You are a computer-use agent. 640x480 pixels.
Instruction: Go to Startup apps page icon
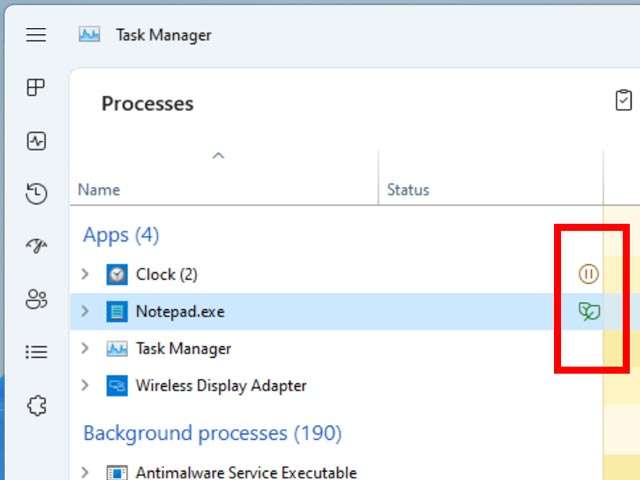click(x=36, y=246)
